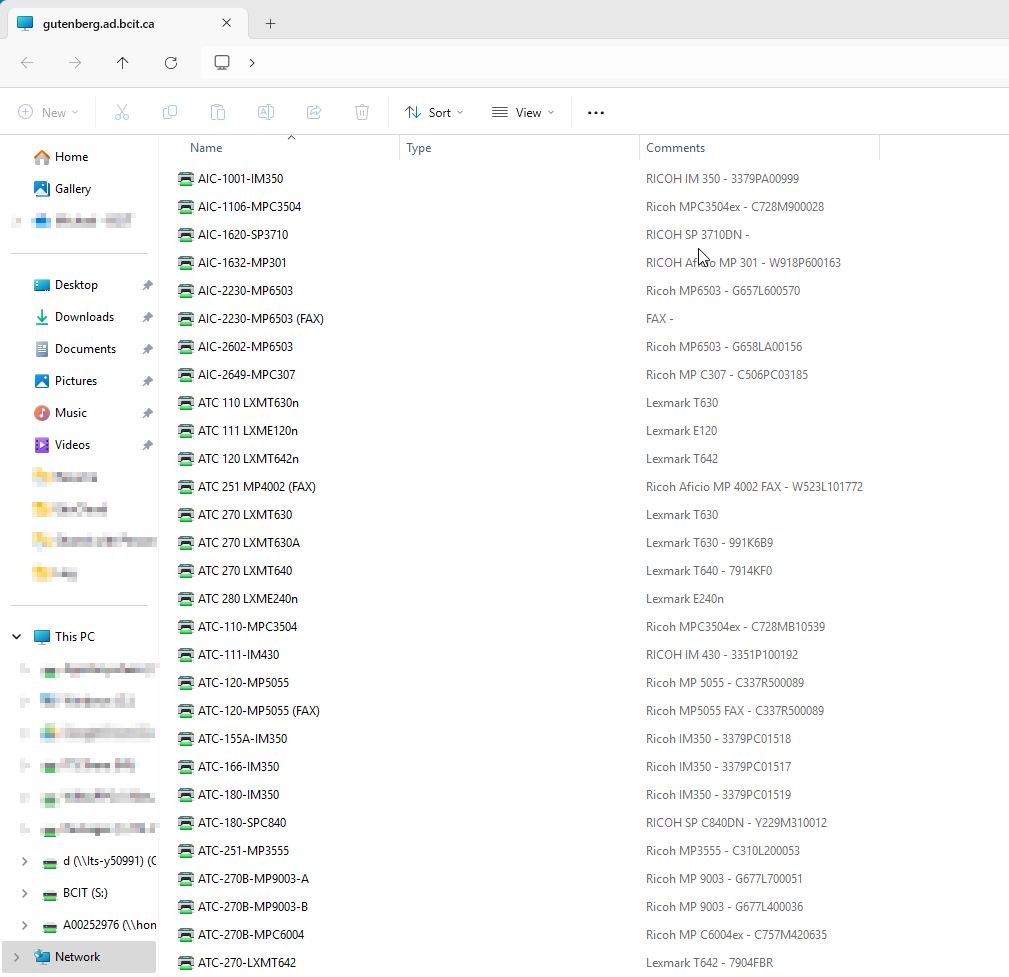The width and height of the screenshot is (1009, 977).
Task: Go up one folder level arrow
Action: (123, 63)
